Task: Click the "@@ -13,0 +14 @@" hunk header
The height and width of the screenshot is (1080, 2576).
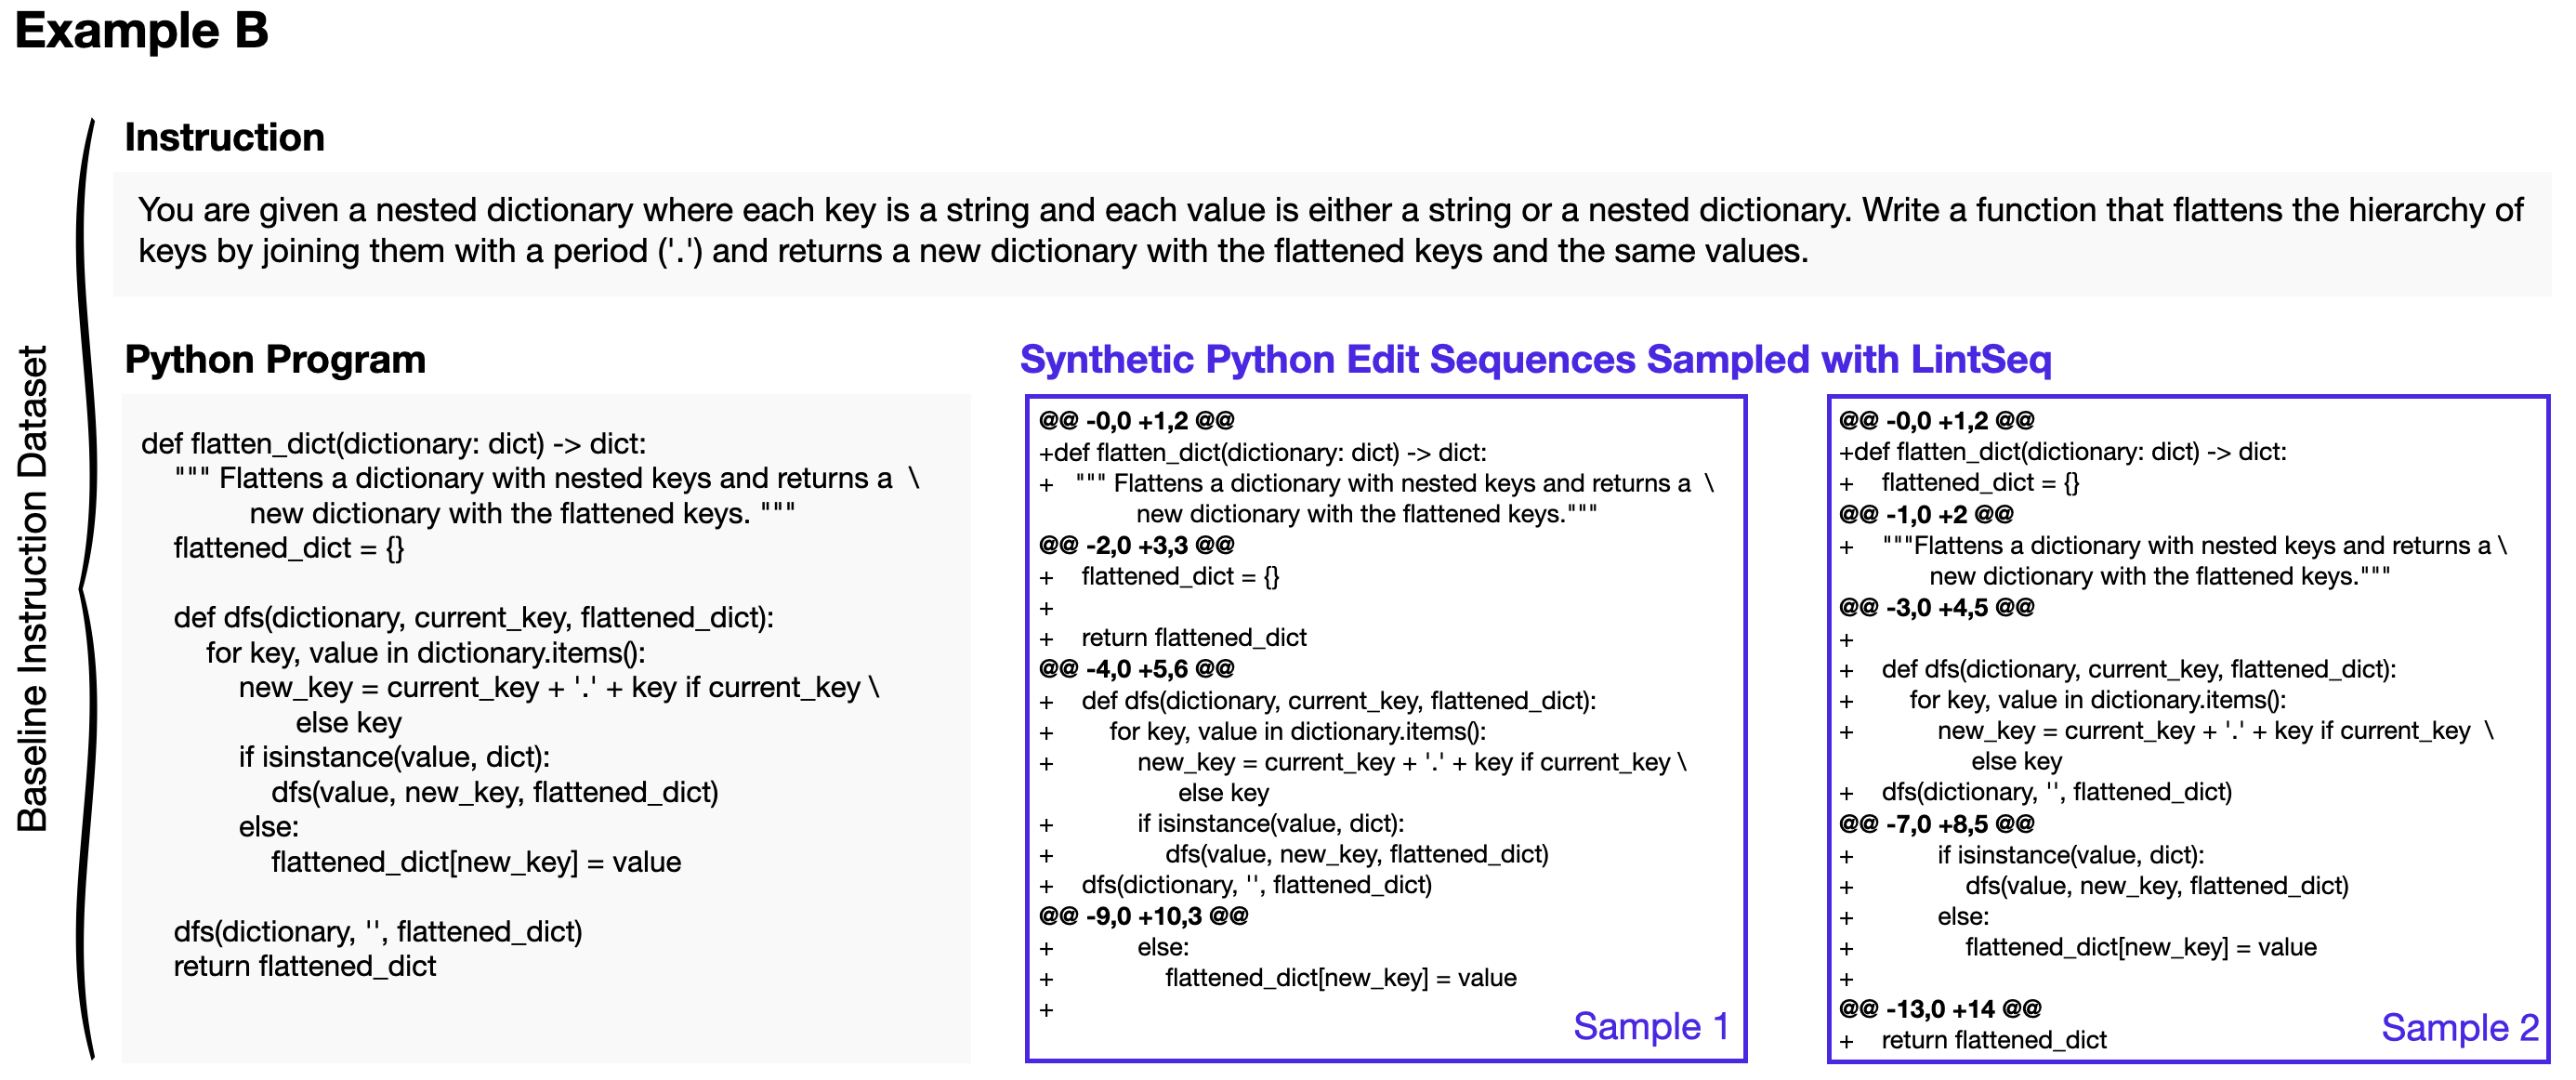Action: point(1939,1009)
